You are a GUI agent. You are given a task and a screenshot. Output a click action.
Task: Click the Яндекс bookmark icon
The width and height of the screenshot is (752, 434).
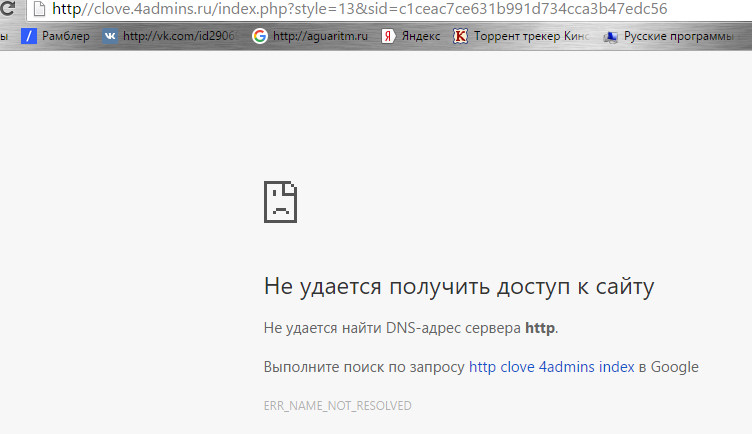[x=387, y=37]
